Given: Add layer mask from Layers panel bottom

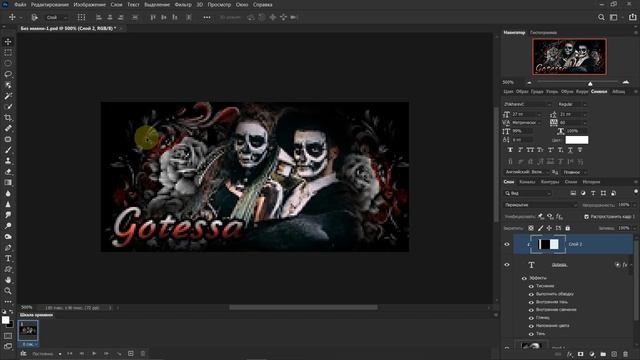Looking at the screenshot, I should click(580, 354).
